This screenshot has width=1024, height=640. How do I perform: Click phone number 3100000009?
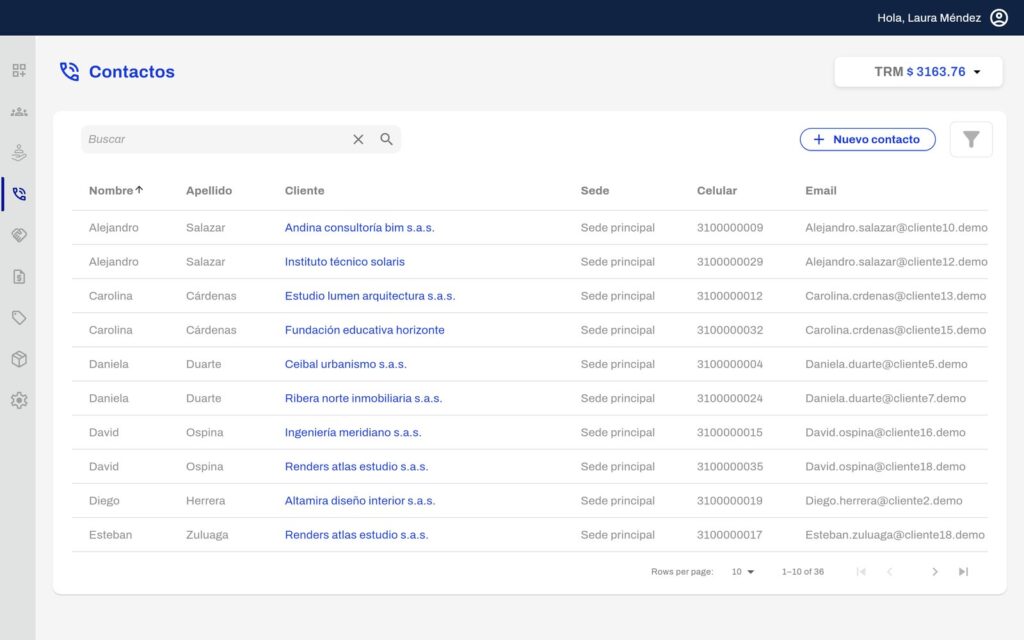point(729,227)
